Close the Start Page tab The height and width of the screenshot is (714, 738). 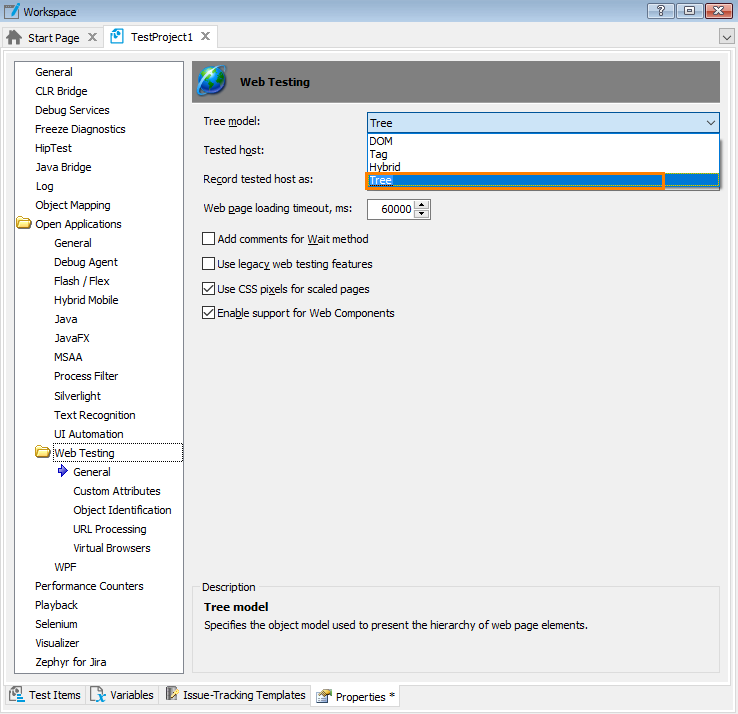click(x=92, y=38)
